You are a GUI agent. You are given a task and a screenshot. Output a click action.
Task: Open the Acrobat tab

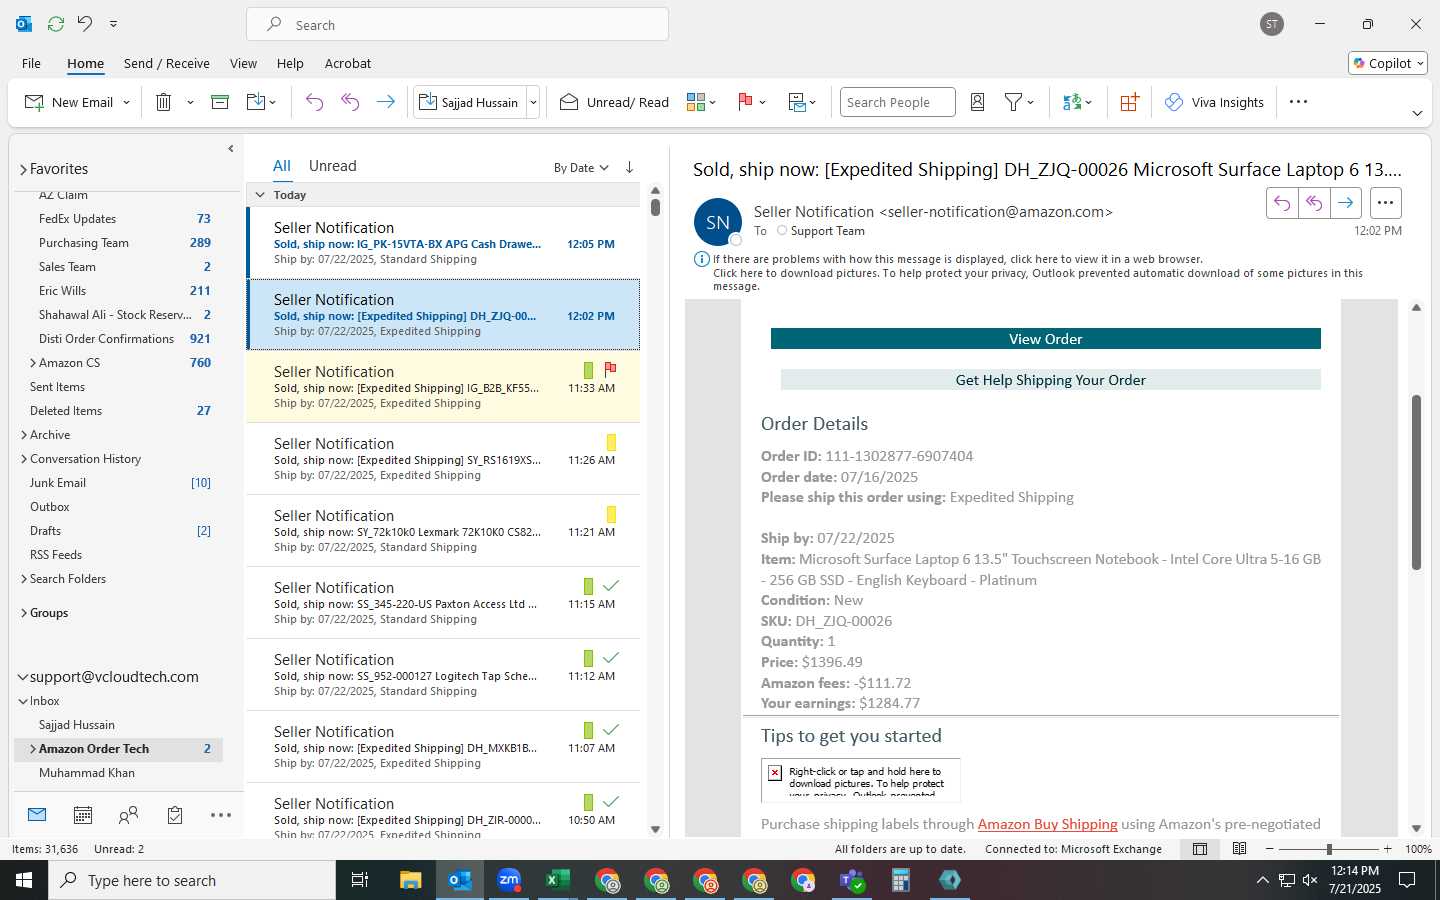[x=348, y=63]
